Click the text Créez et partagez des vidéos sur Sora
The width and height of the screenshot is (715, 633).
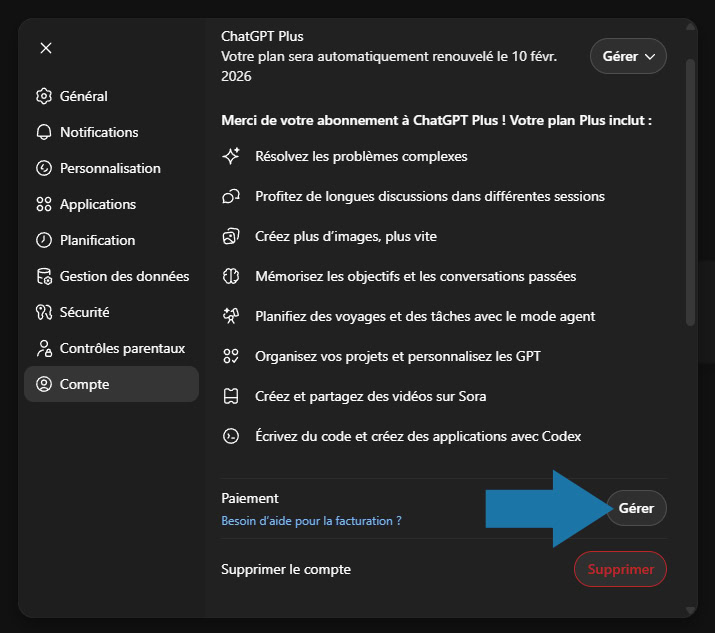(371, 396)
